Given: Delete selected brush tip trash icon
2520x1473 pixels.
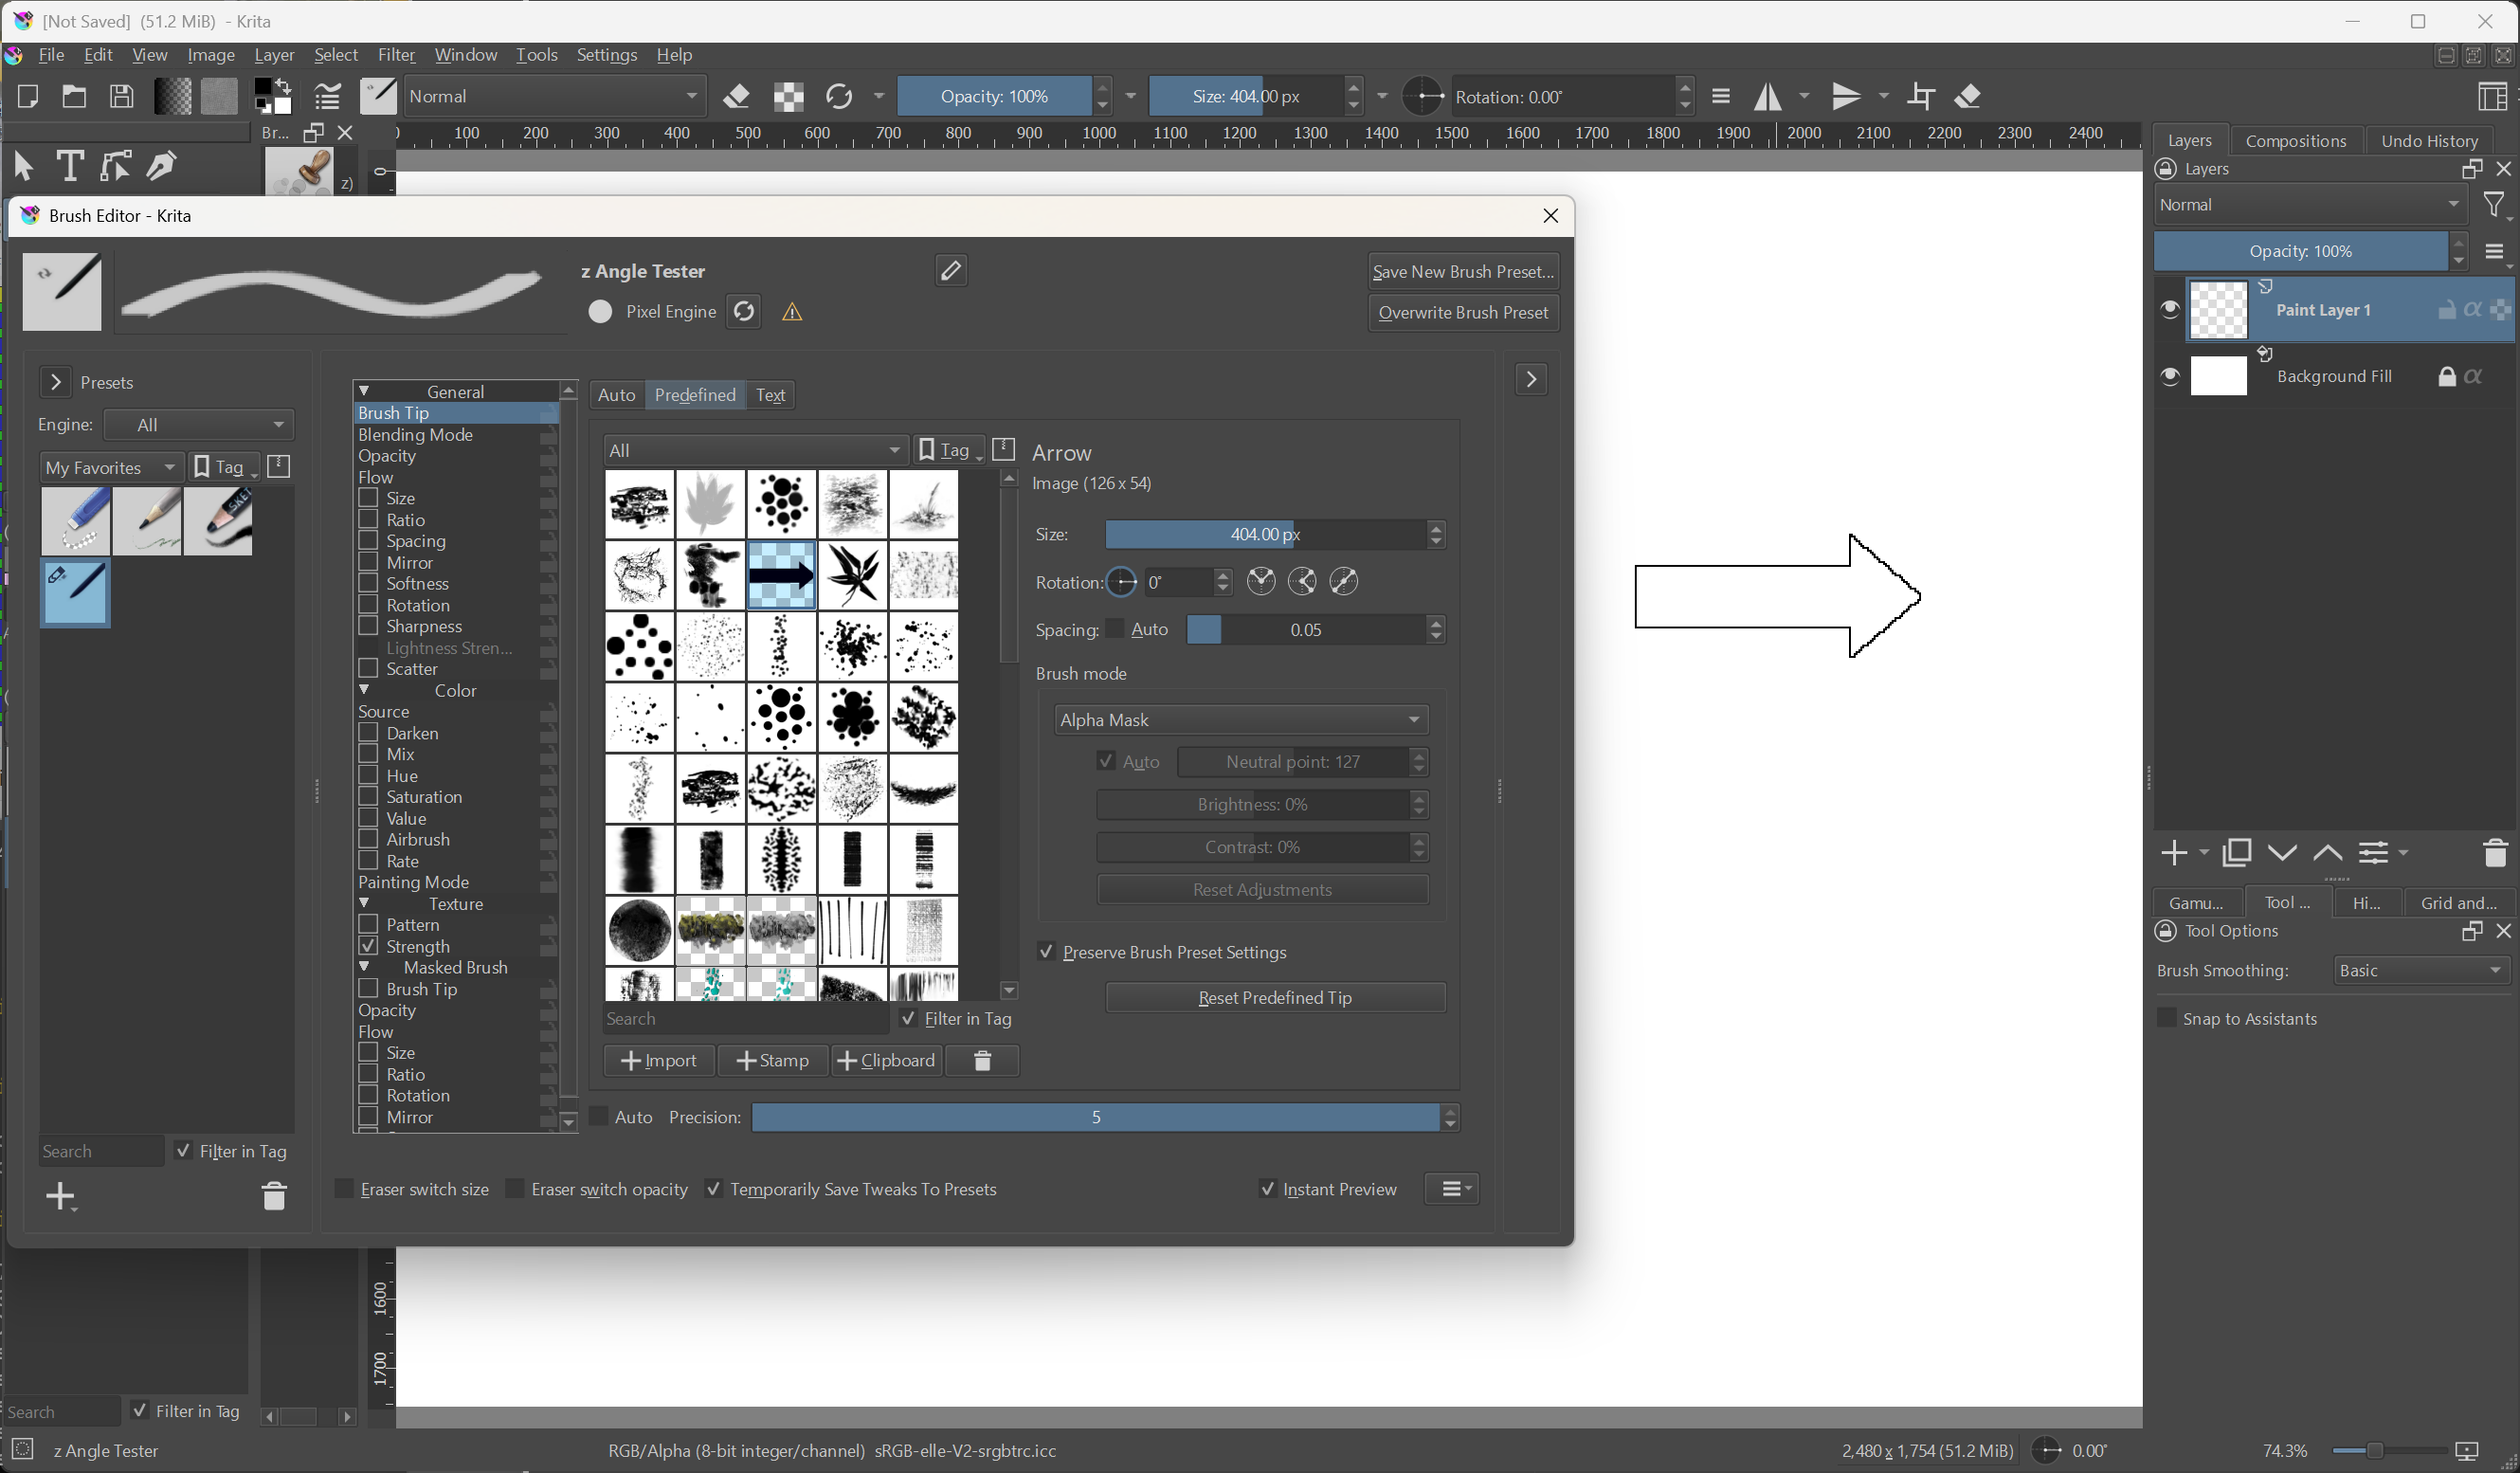Looking at the screenshot, I should [x=982, y=1060].
